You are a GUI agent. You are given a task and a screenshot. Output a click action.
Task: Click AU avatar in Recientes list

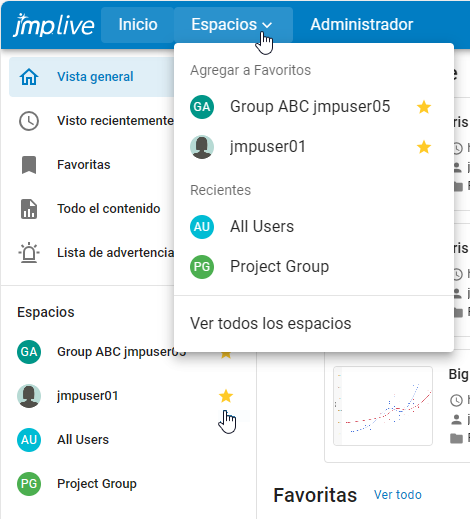[202, 227]
